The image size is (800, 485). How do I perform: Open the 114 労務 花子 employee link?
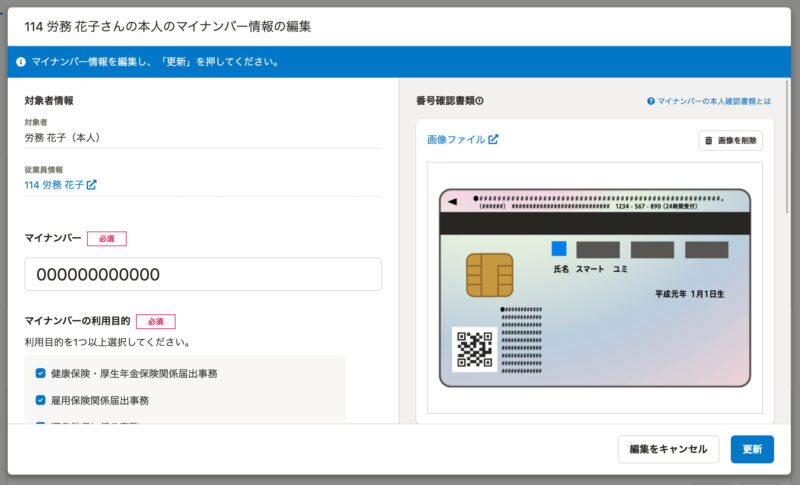[x=60, y=185]
